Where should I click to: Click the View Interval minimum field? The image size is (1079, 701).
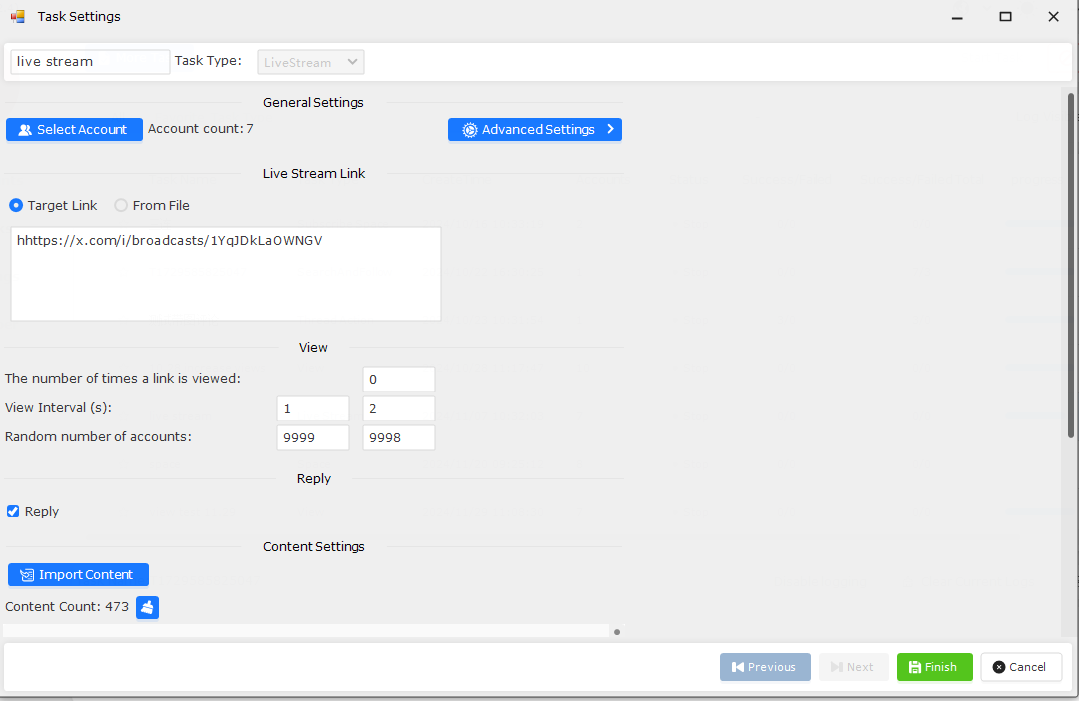[x=312, y=409]
